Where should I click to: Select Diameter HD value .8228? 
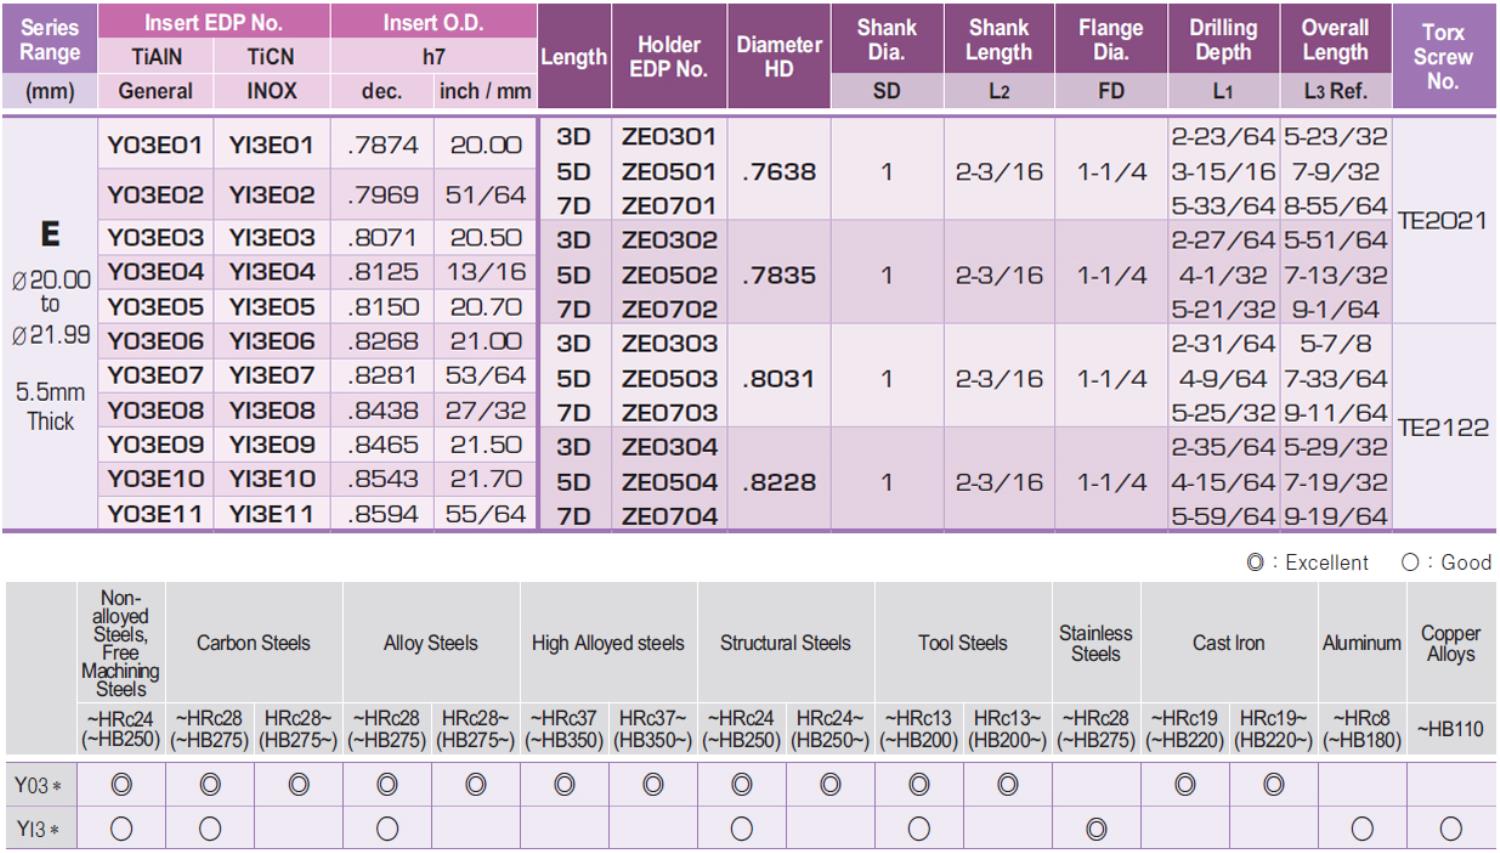click(778, 483)
